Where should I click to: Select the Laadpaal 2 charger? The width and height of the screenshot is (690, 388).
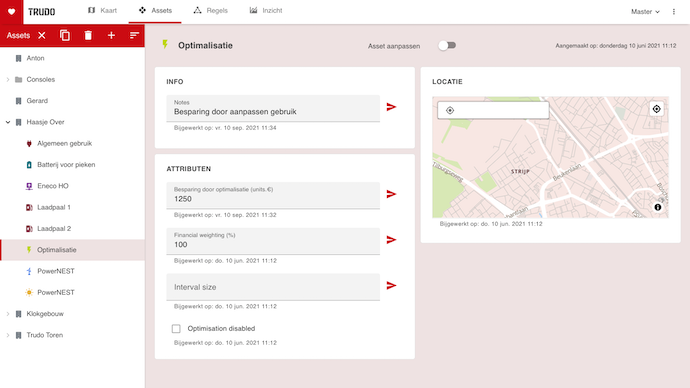[x=72, y=229]
